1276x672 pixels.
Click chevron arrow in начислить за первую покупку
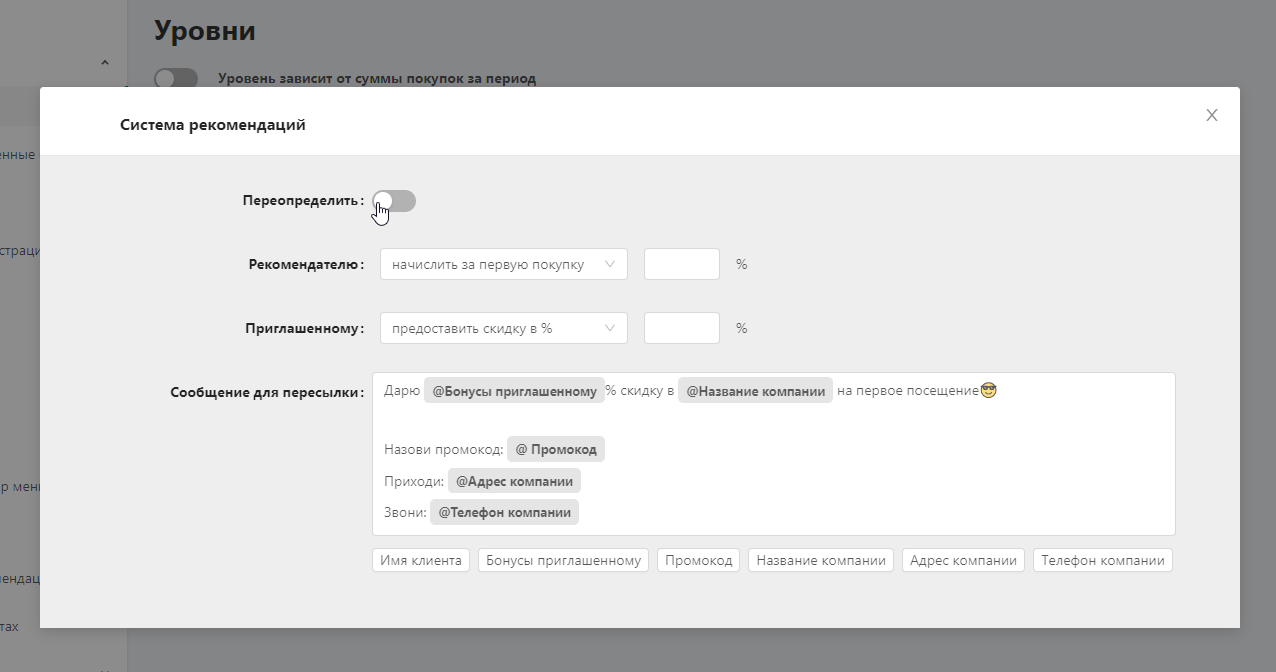[610, 265]
